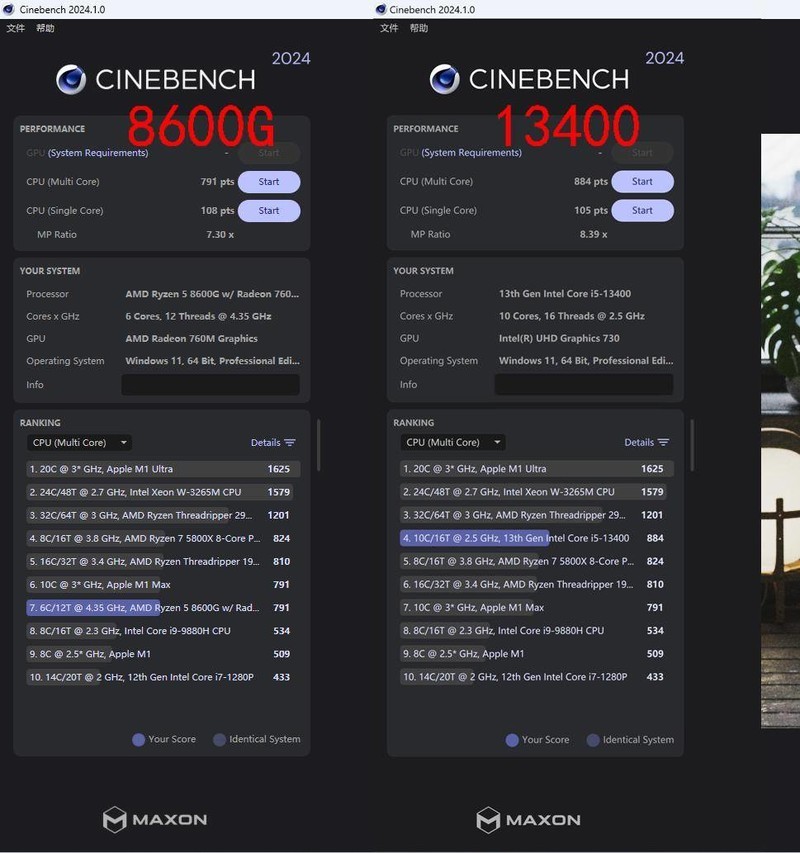Click the 8.39 x MP Ratio value

tap(593, 234)
